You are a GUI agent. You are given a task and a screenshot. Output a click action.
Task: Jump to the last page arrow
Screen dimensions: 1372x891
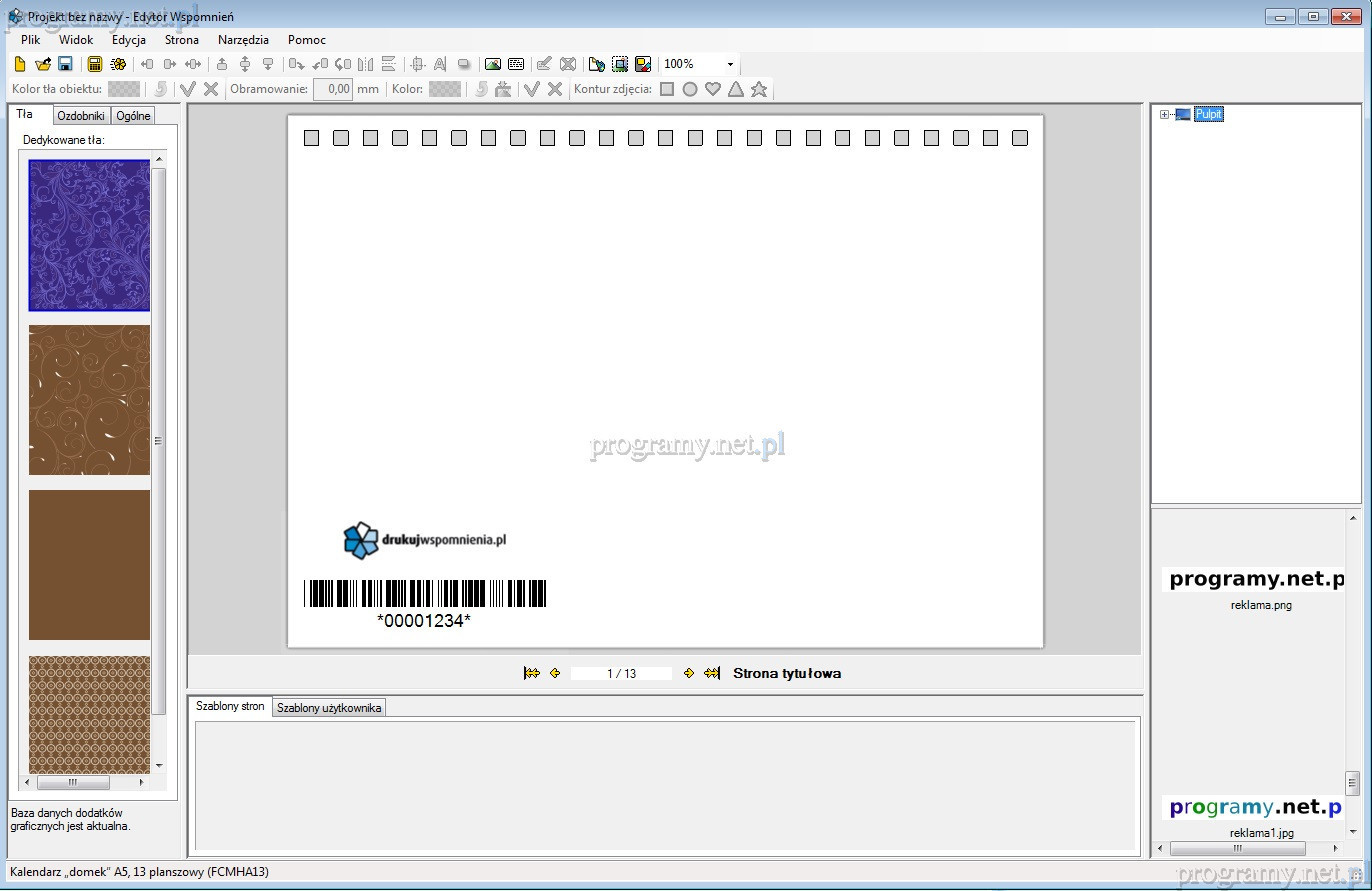coord(712,673)
